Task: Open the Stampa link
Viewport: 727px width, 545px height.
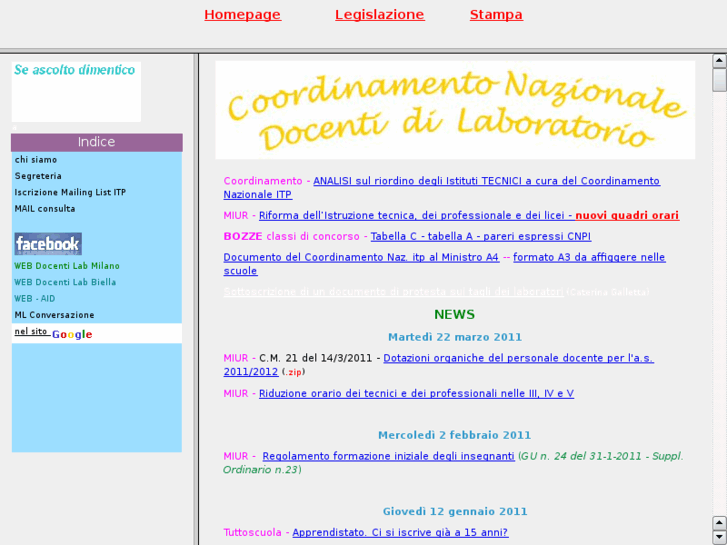Action: click(496, 14)
